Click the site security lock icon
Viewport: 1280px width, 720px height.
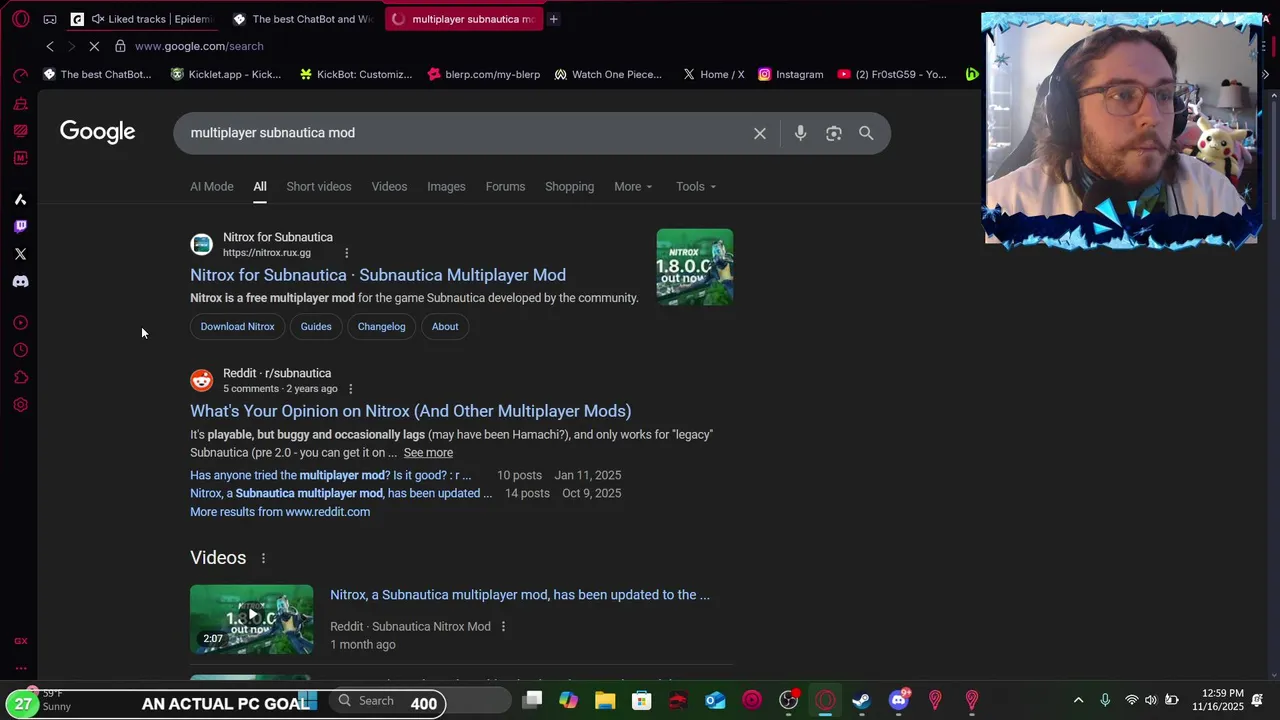click(x=120, y=46)
